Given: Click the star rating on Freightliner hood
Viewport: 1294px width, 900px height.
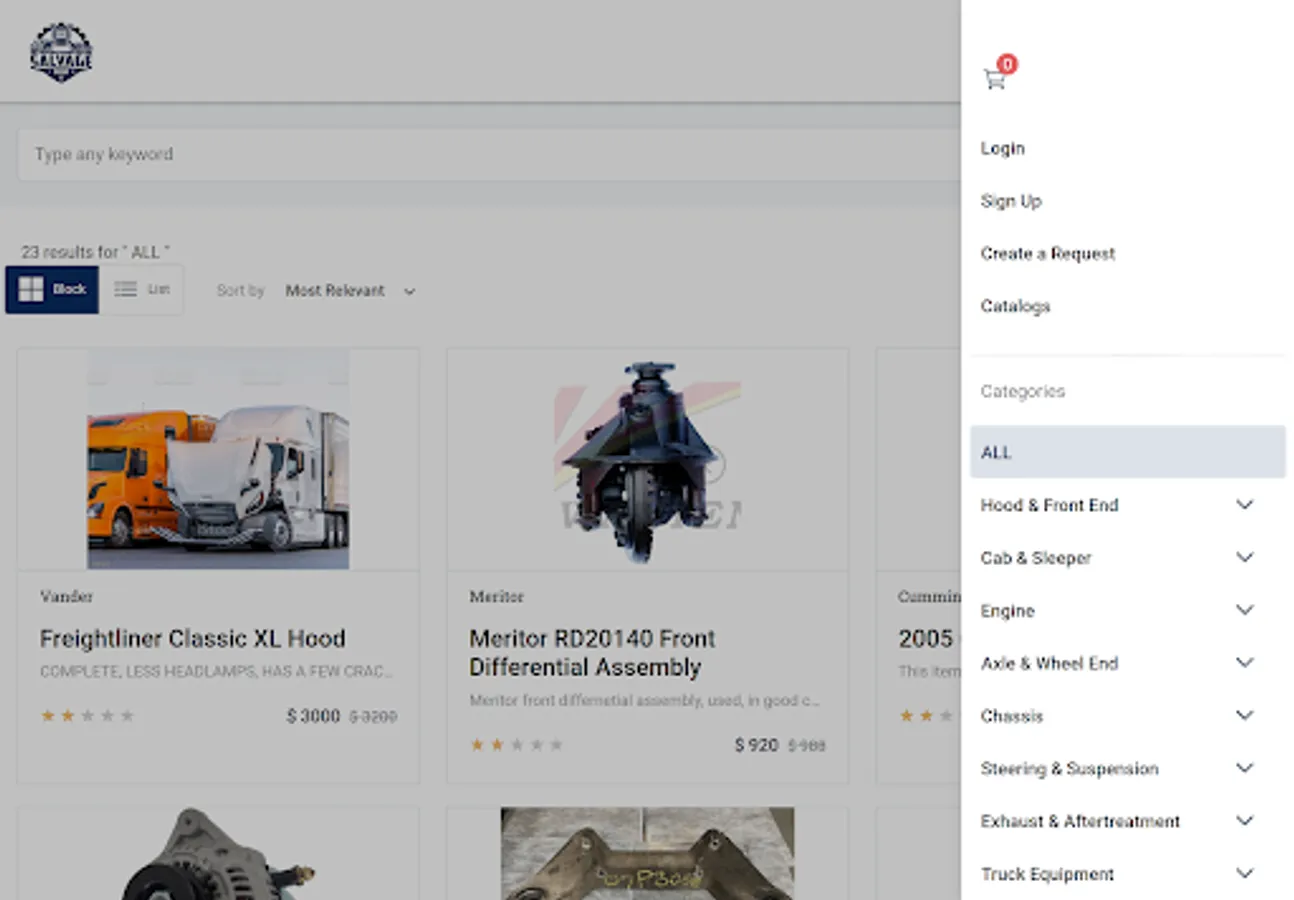Looking at the screenshot, I should click(87, 716).
